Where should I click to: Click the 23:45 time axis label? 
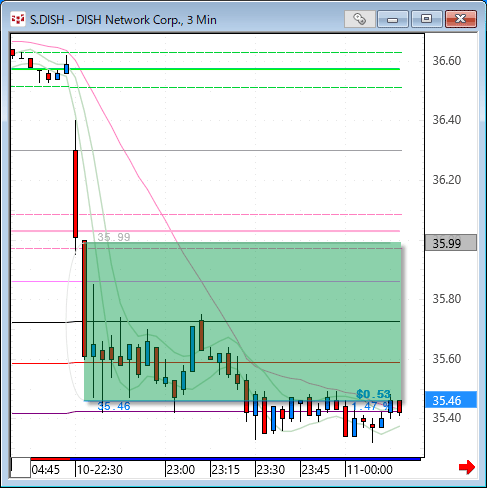[315, 470]
